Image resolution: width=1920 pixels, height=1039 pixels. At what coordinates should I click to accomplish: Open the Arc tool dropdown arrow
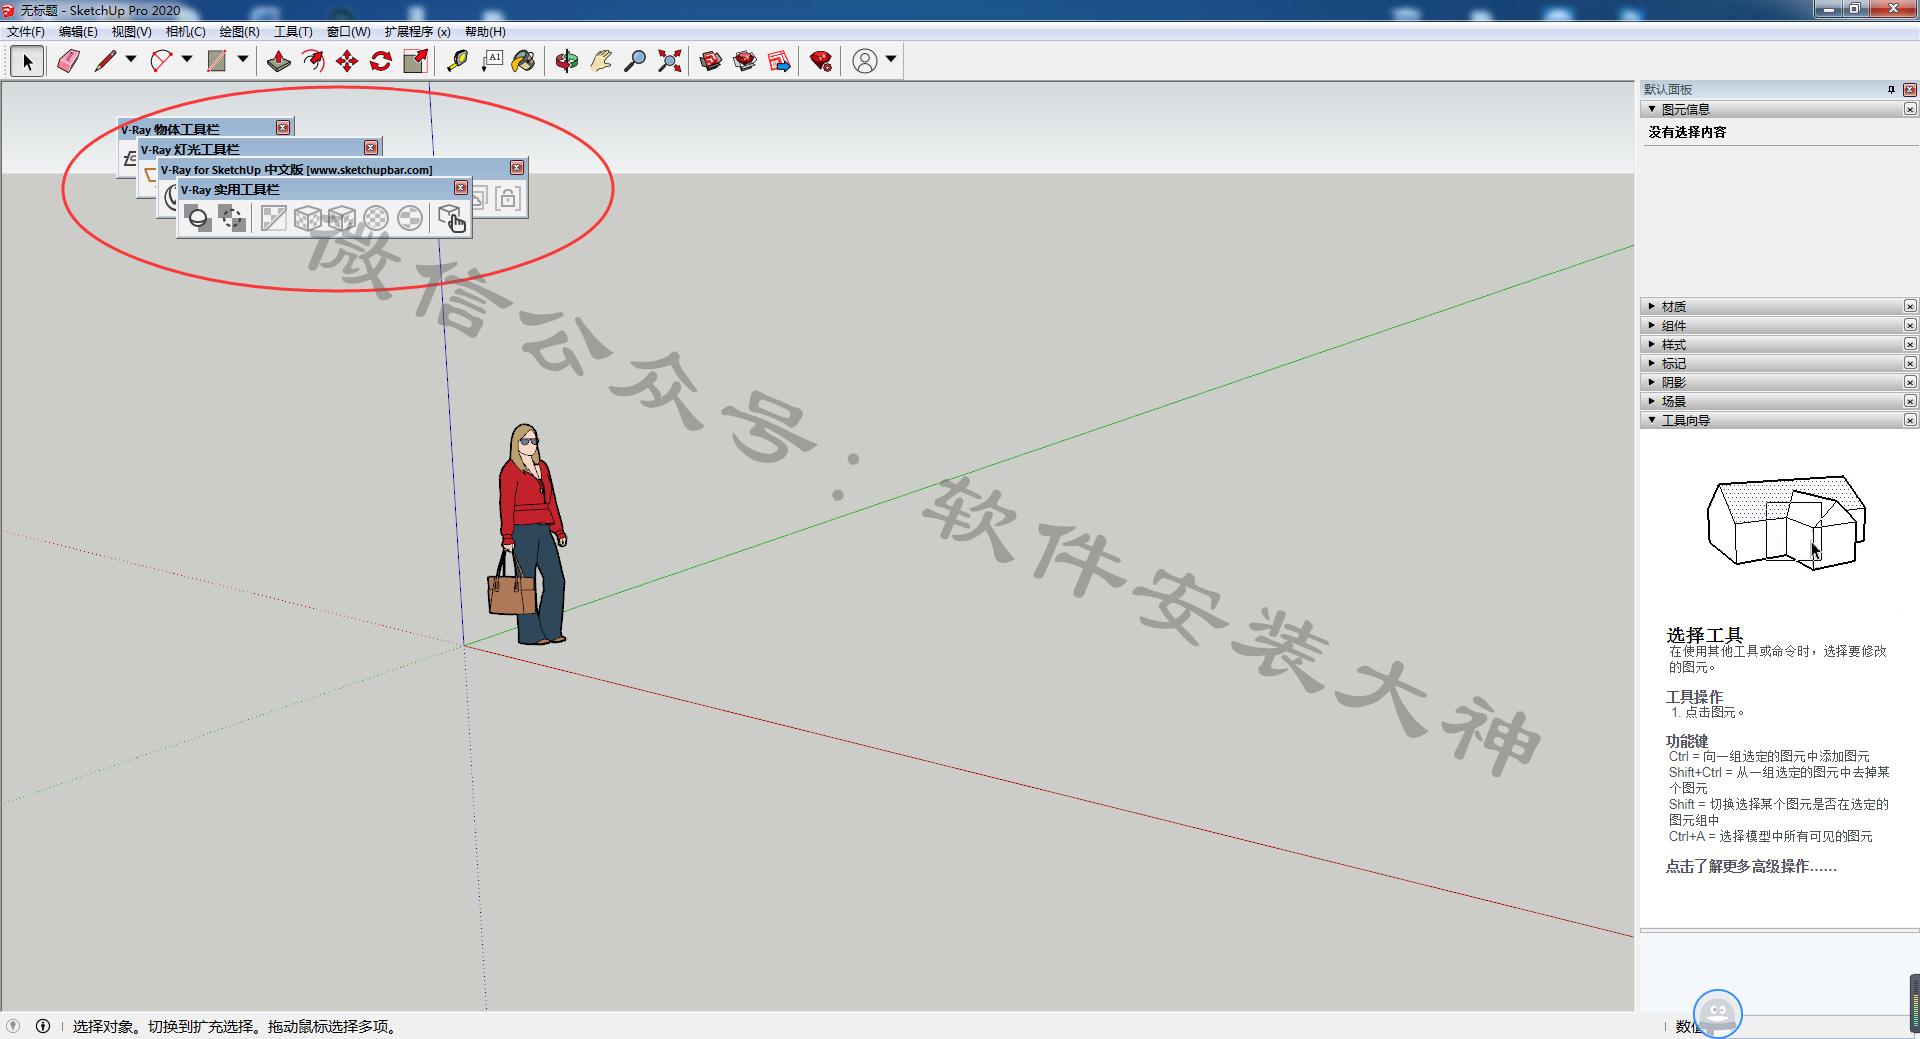tap(187, 60)
